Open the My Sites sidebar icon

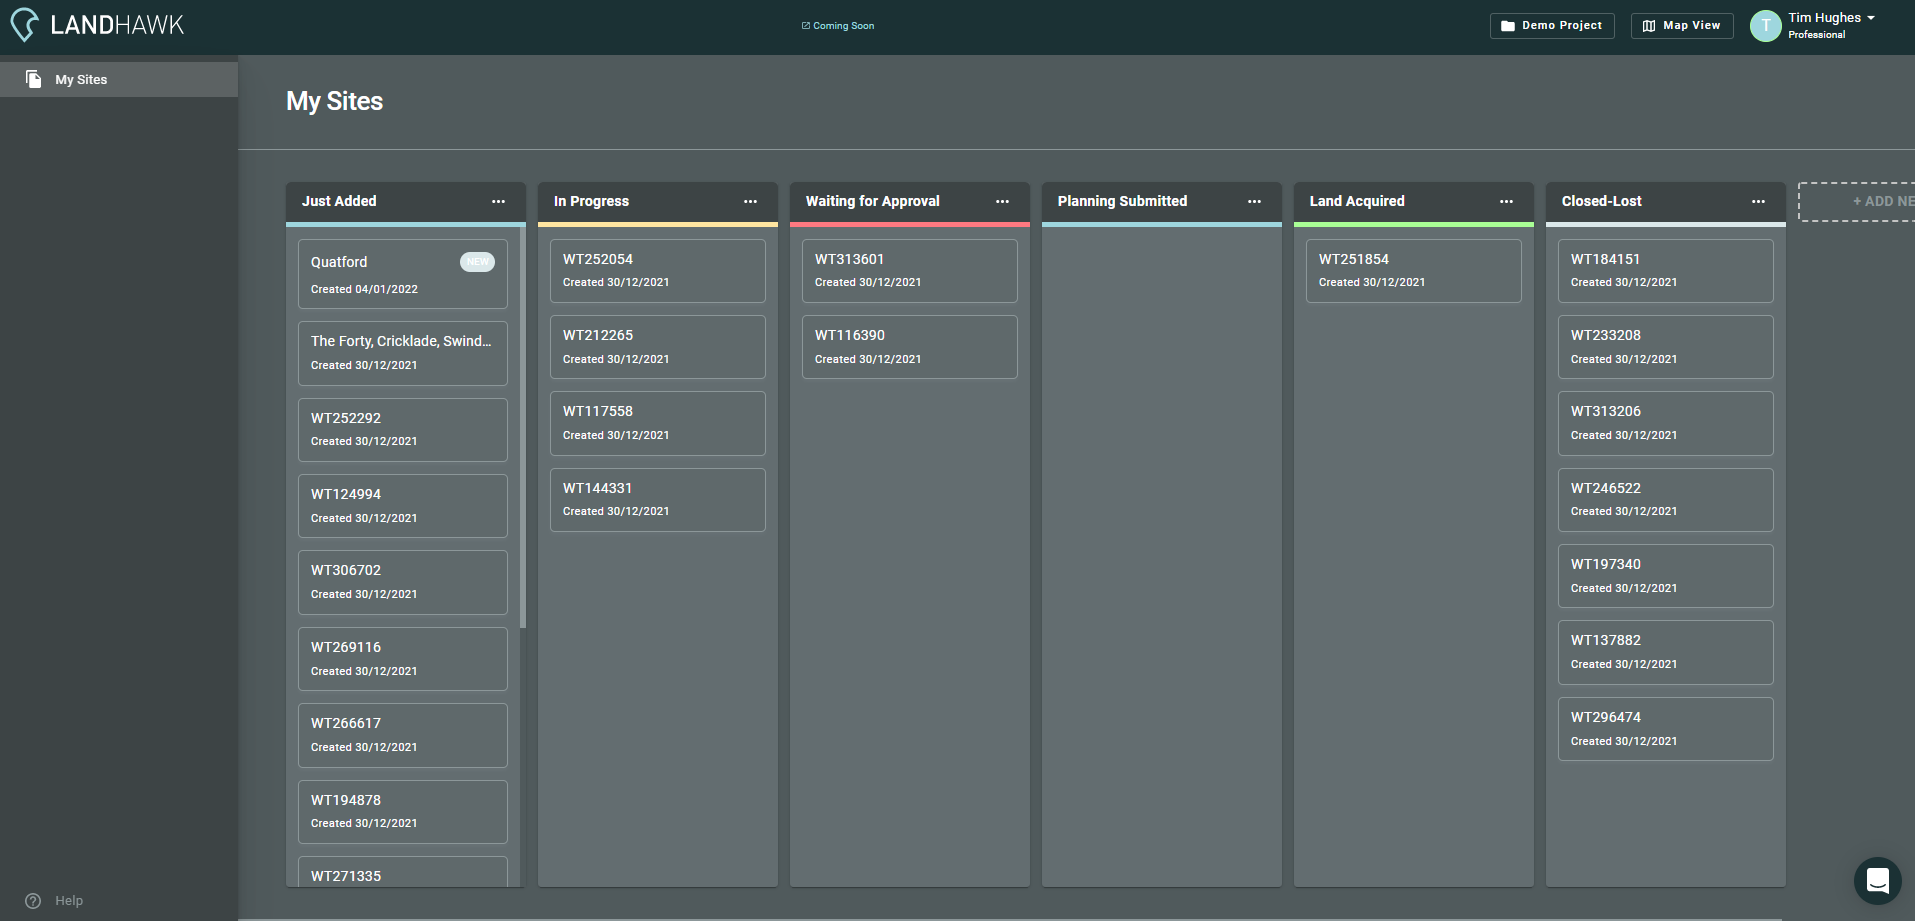34,78
